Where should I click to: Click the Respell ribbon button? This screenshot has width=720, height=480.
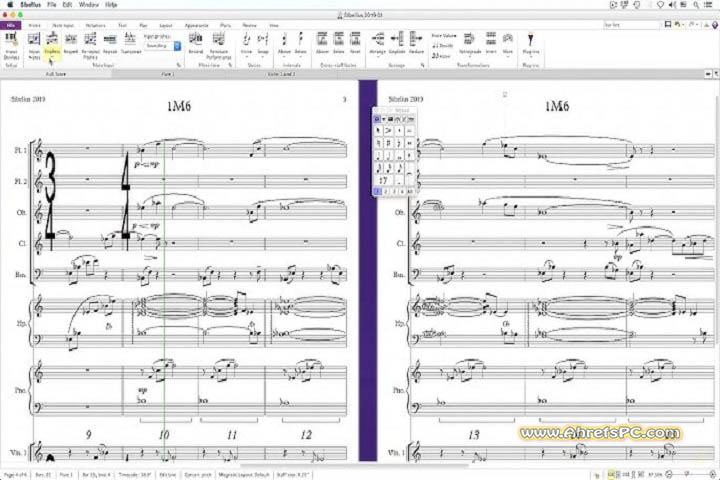tap(71, 44)
